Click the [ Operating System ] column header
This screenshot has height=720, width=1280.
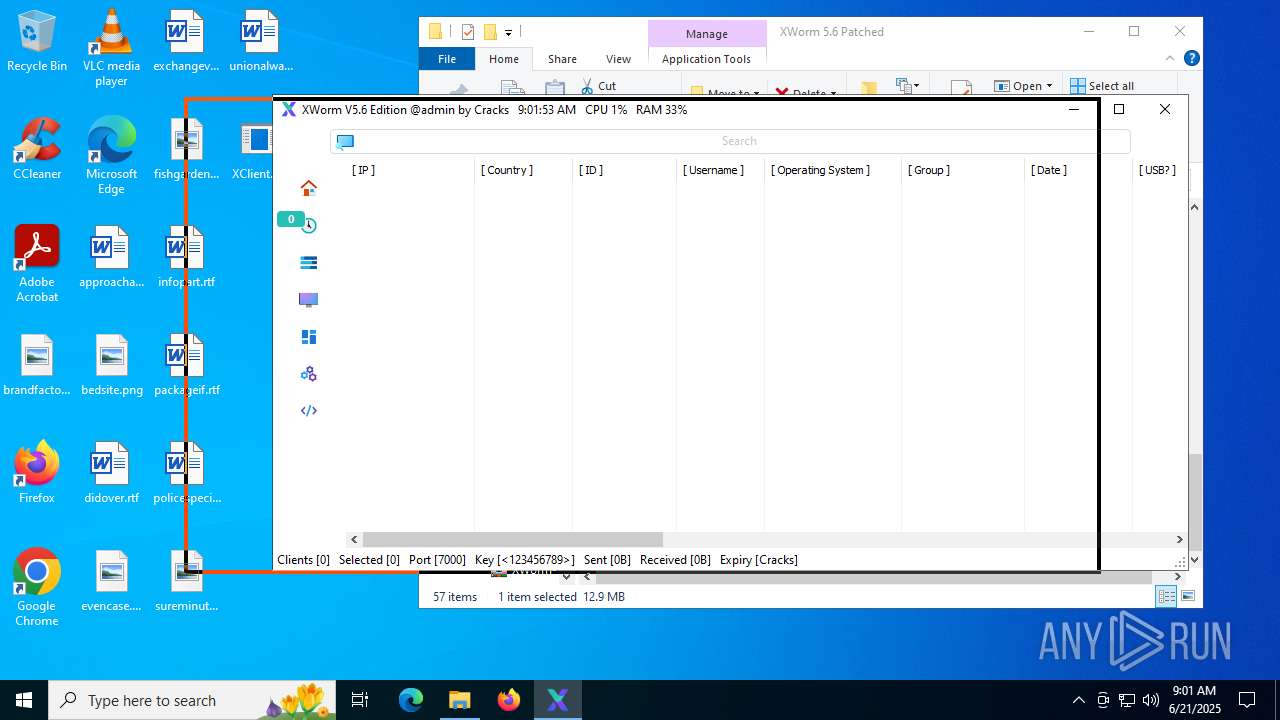click(820, 170)
